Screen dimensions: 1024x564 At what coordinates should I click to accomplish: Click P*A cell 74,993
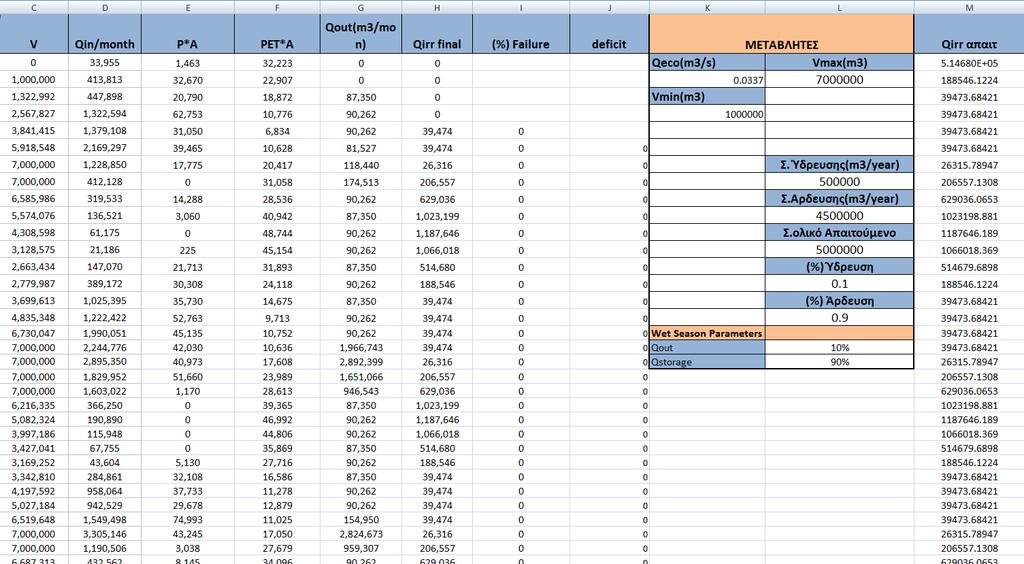(187, 520)
